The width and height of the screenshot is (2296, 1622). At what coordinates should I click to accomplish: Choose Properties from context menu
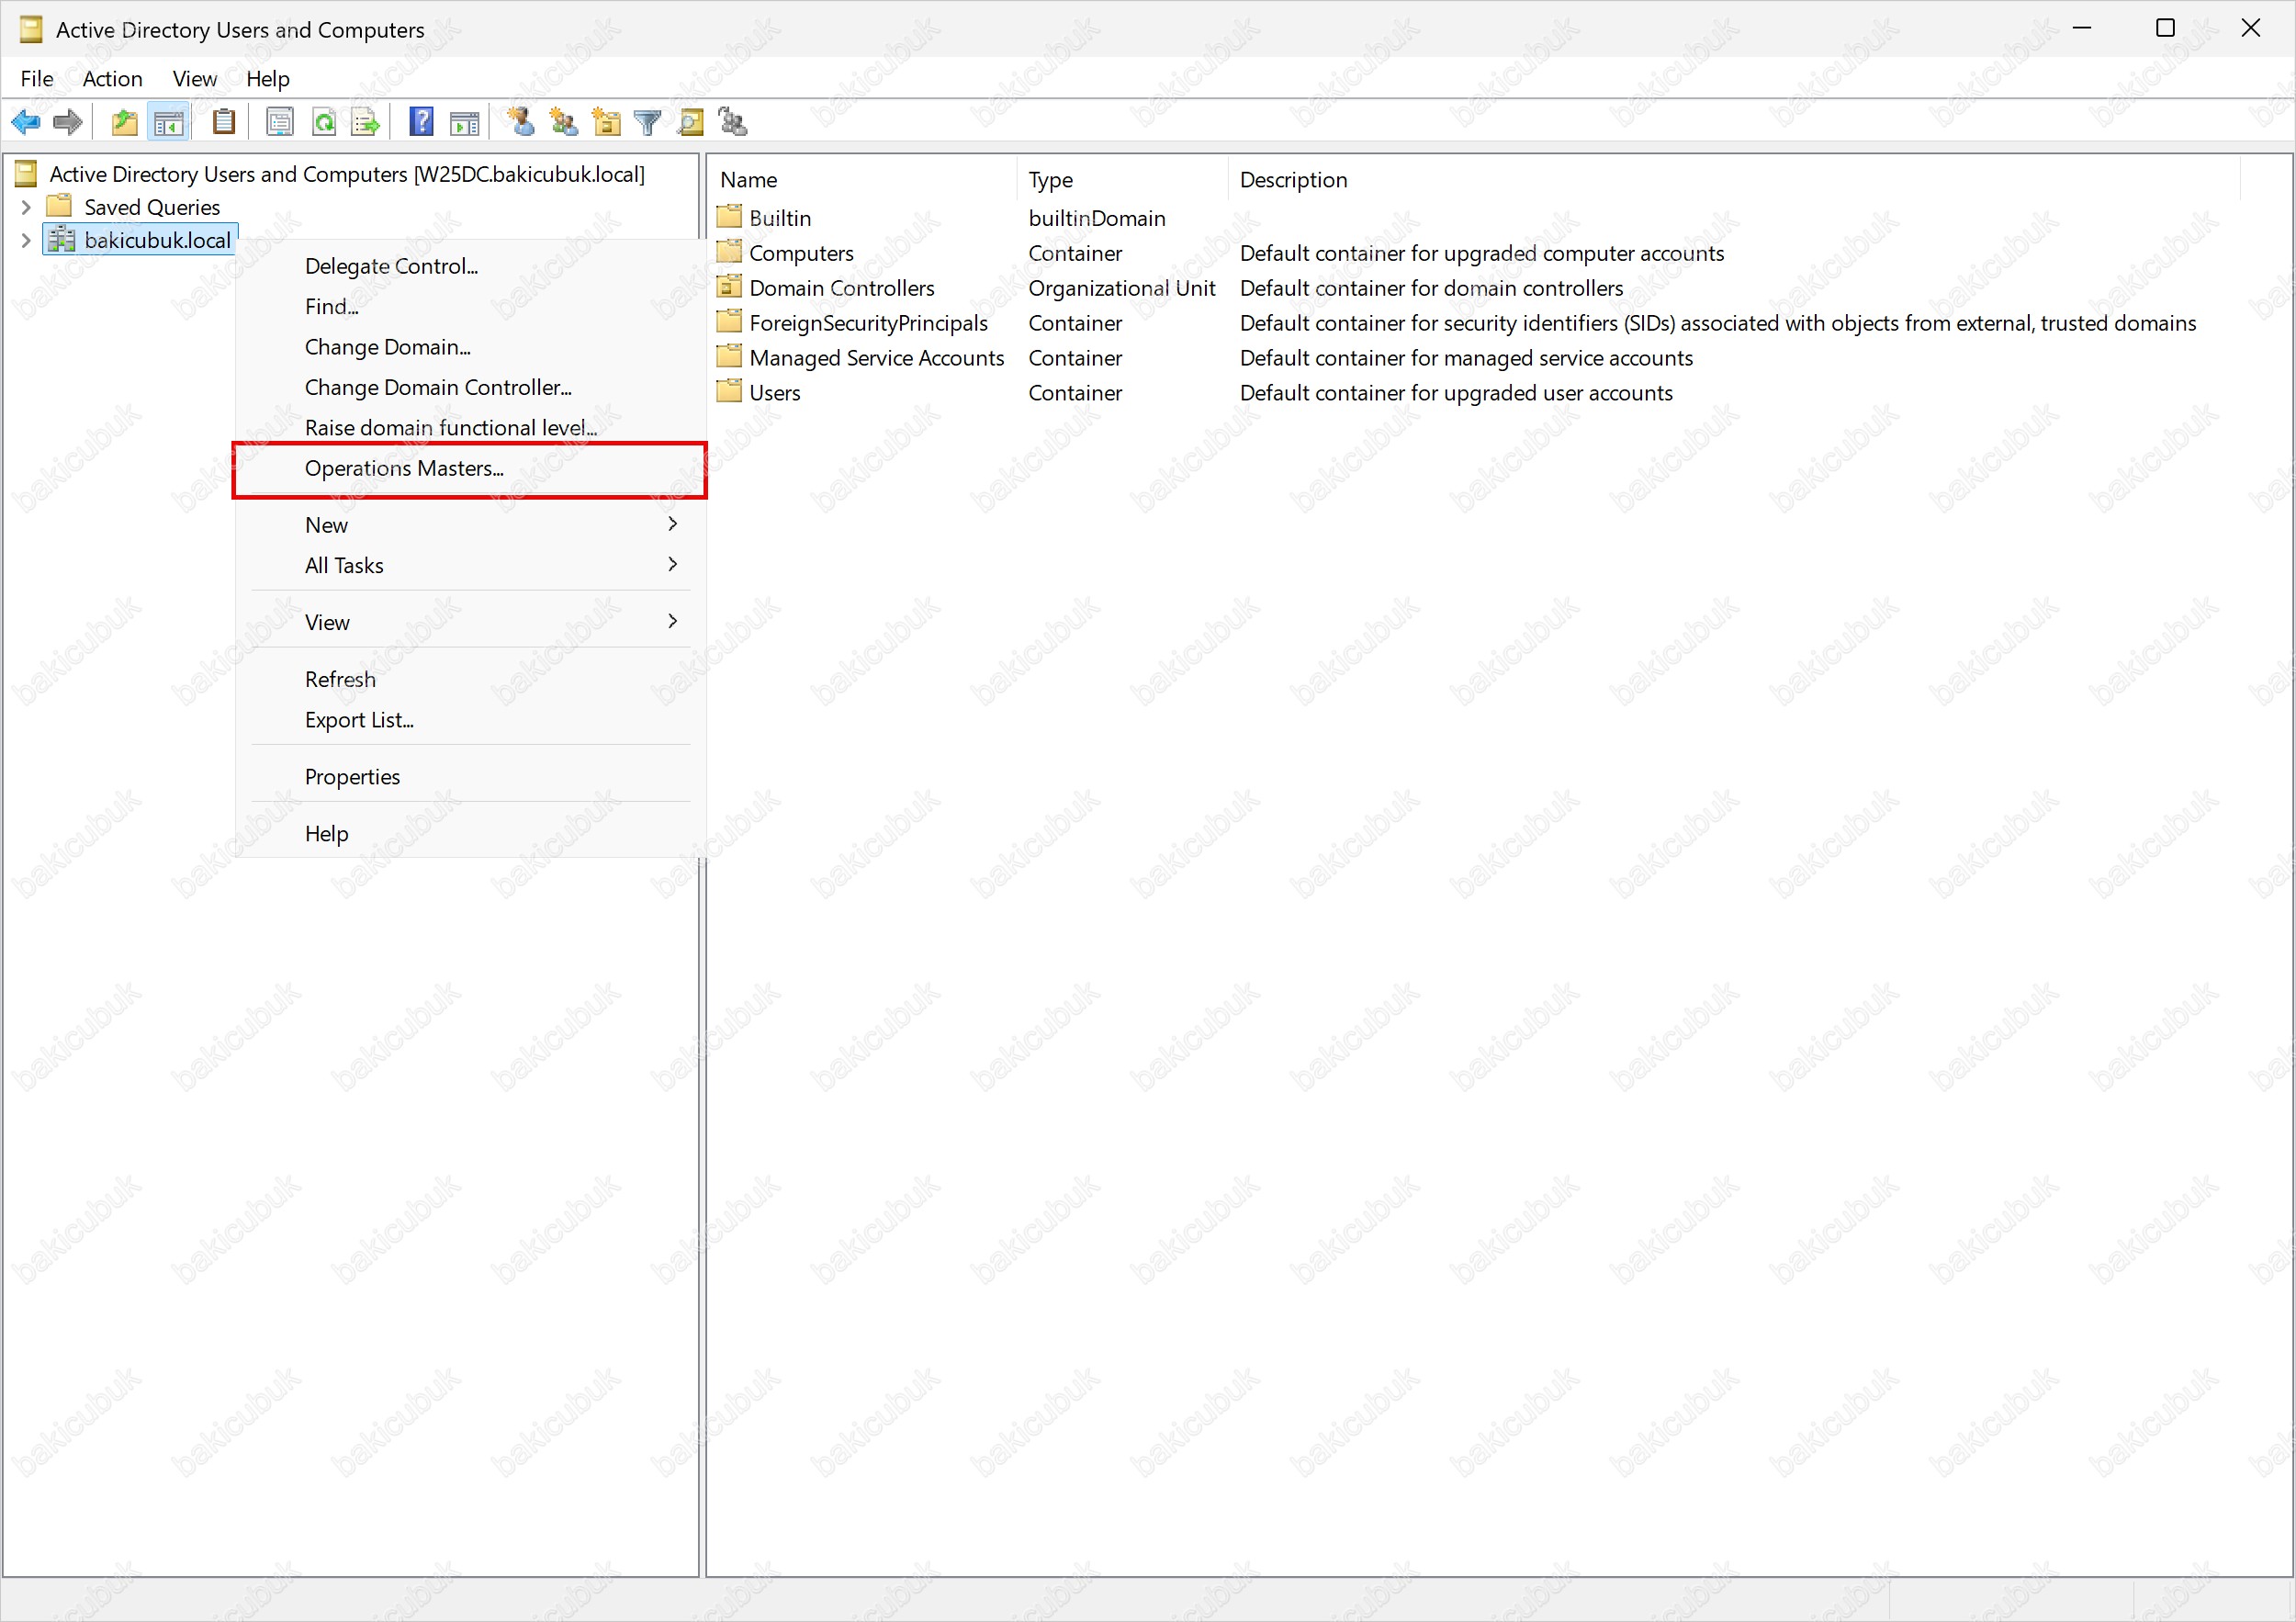coord(470,777)
